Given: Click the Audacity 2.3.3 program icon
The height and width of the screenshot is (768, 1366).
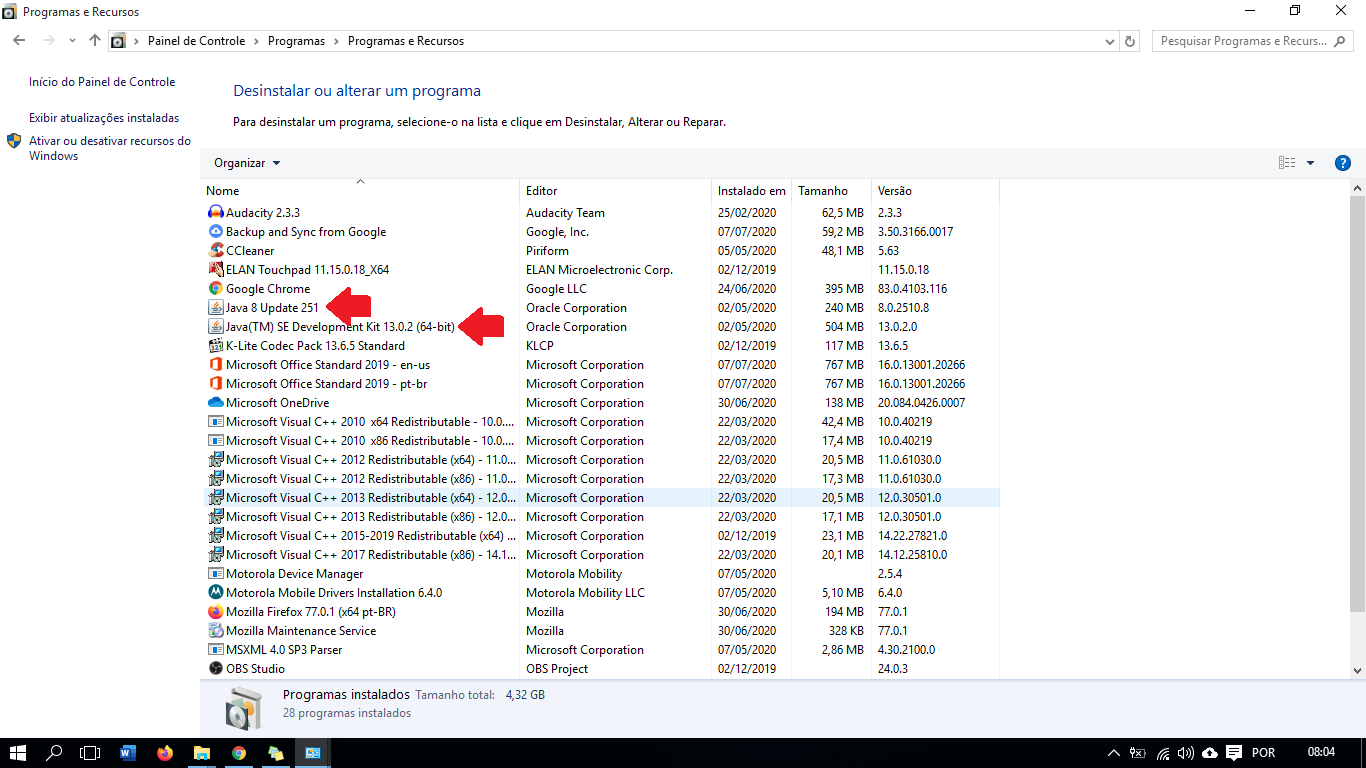Looking at the screenshot, I should pos(216,212).
